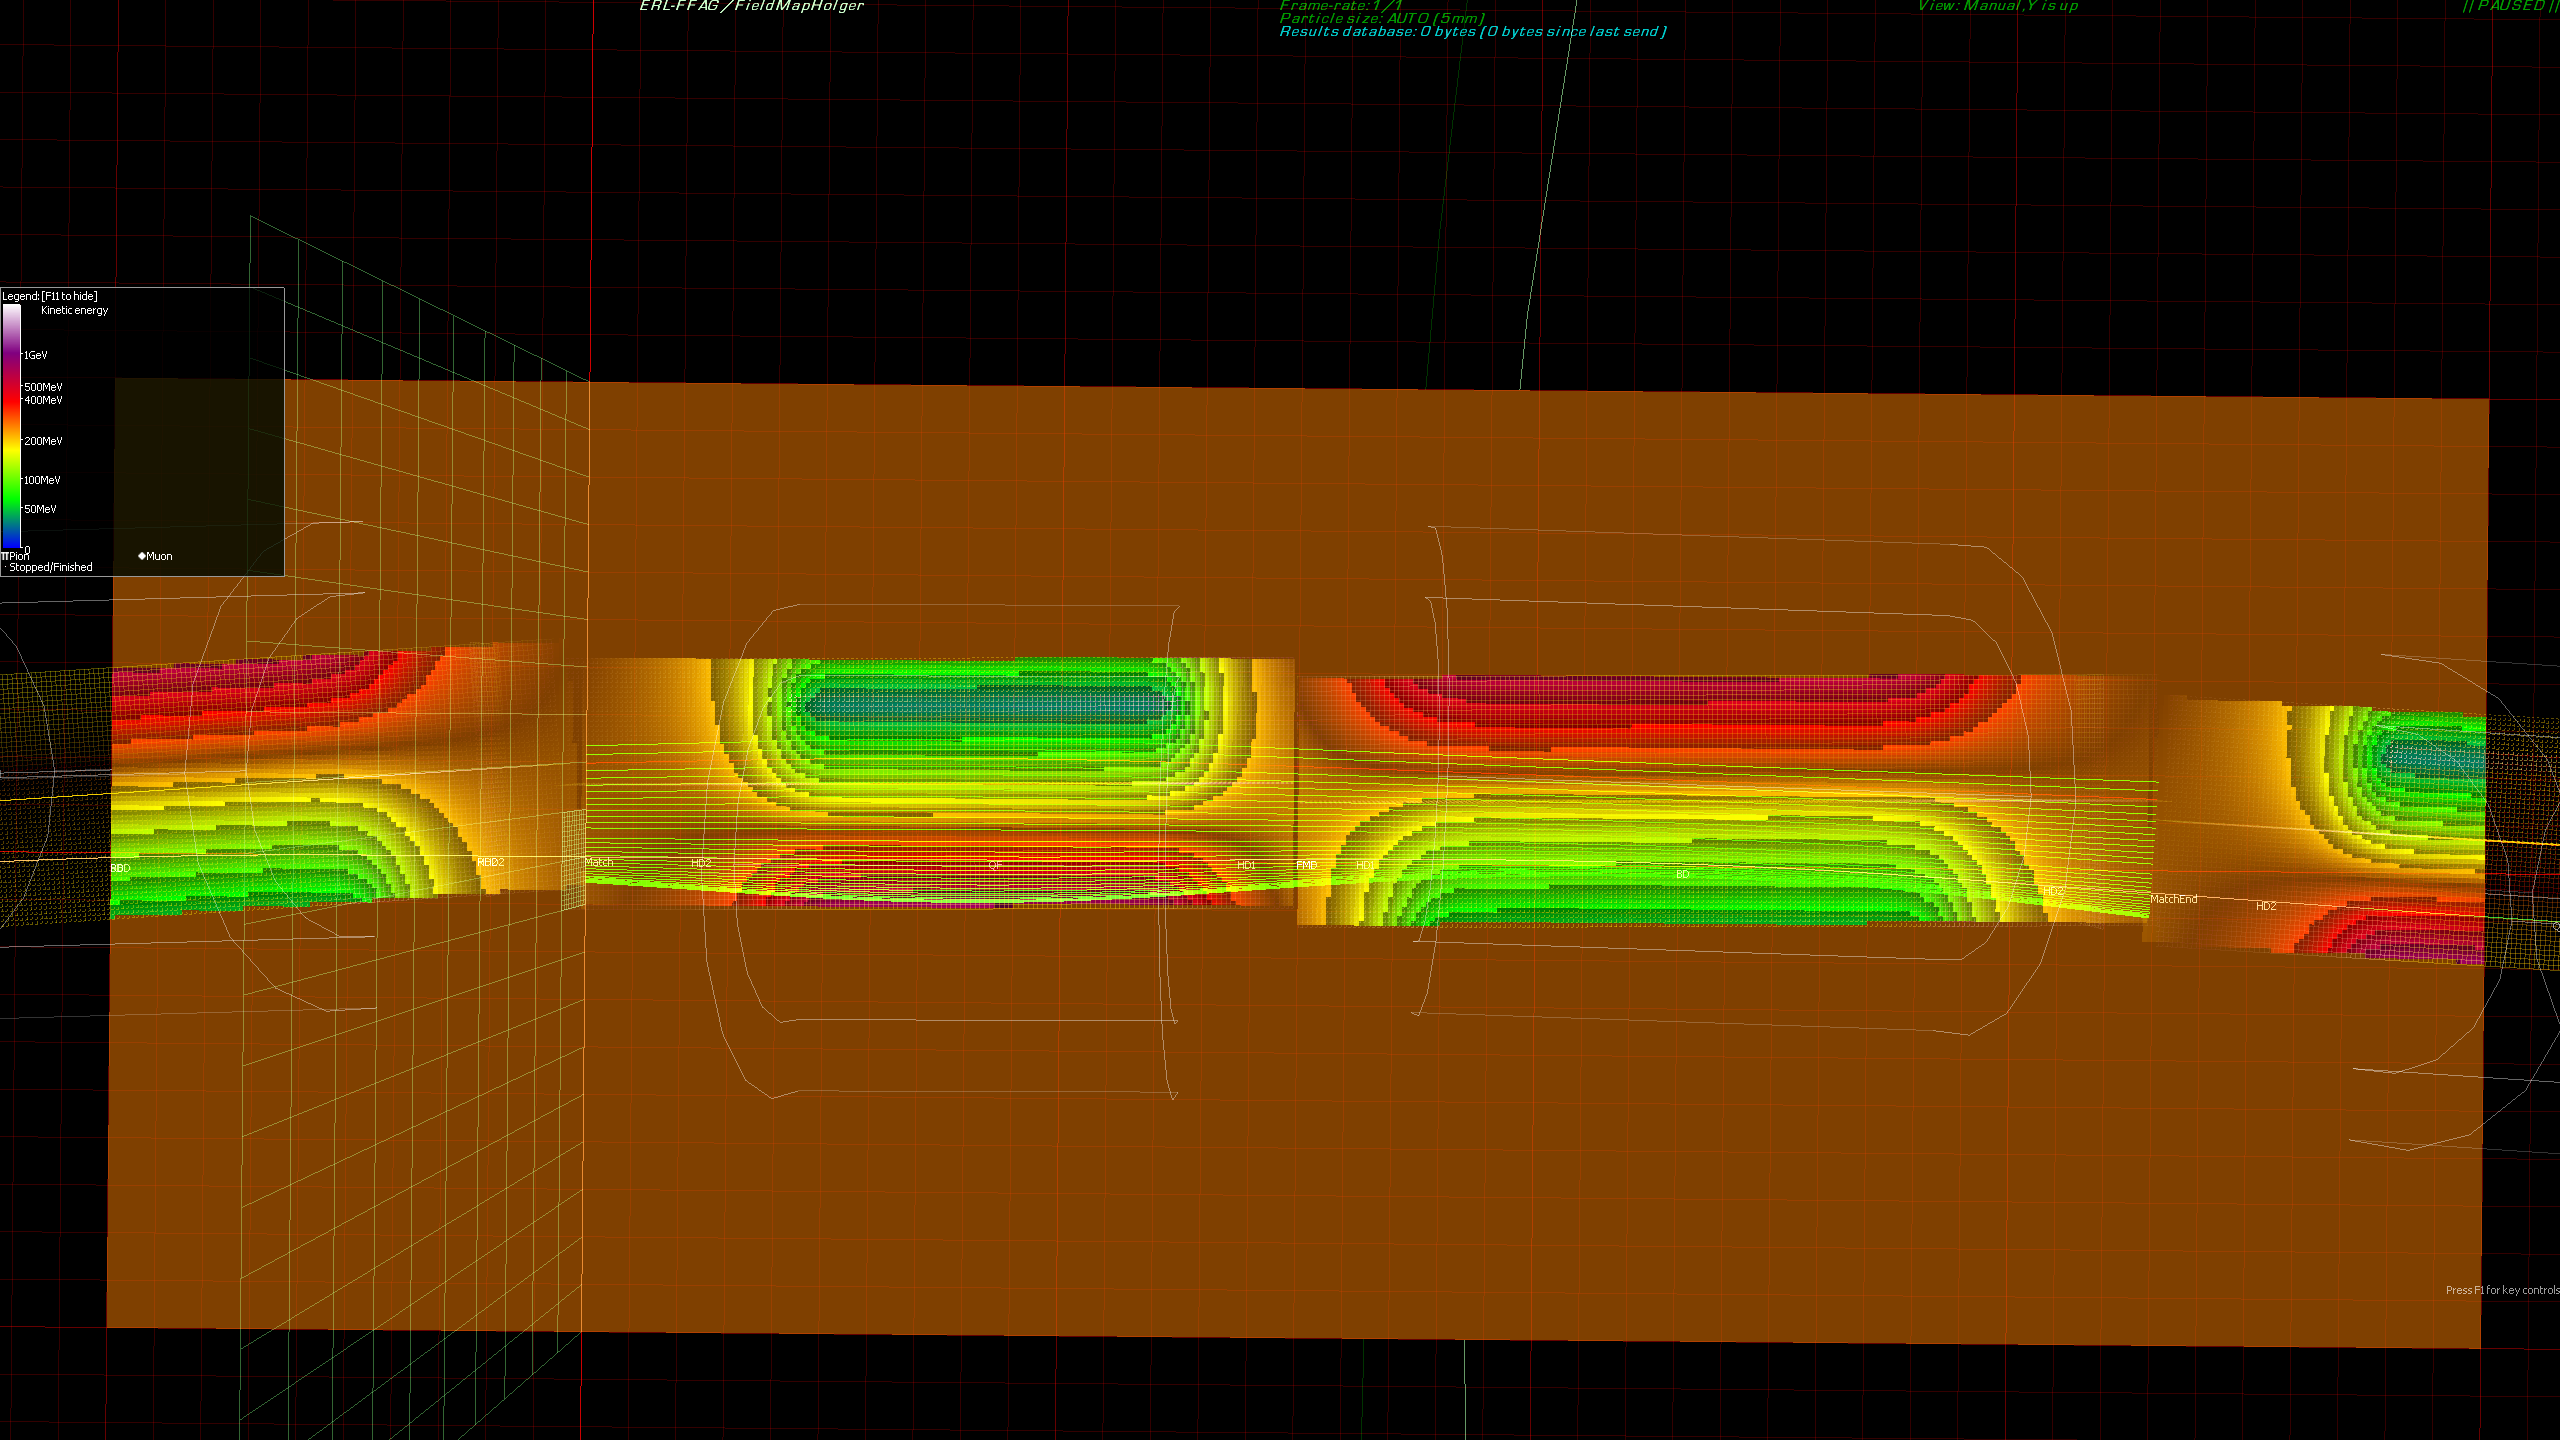Click the kinetic energy color gradient bar
The height and width of the screenshot is (1440, 2560).
11,425
